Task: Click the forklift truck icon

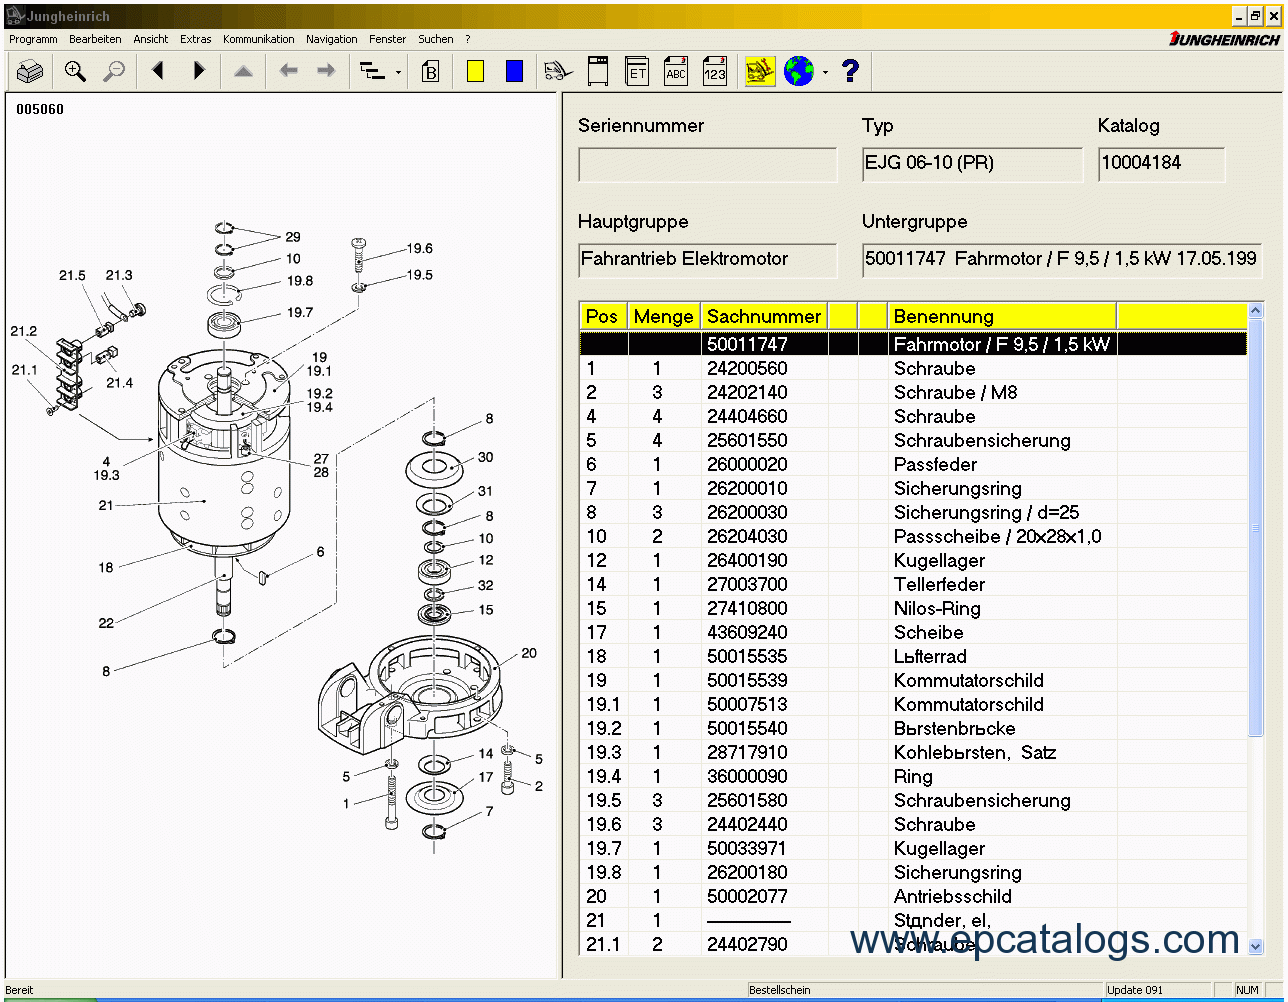Action: coord(558,71)
